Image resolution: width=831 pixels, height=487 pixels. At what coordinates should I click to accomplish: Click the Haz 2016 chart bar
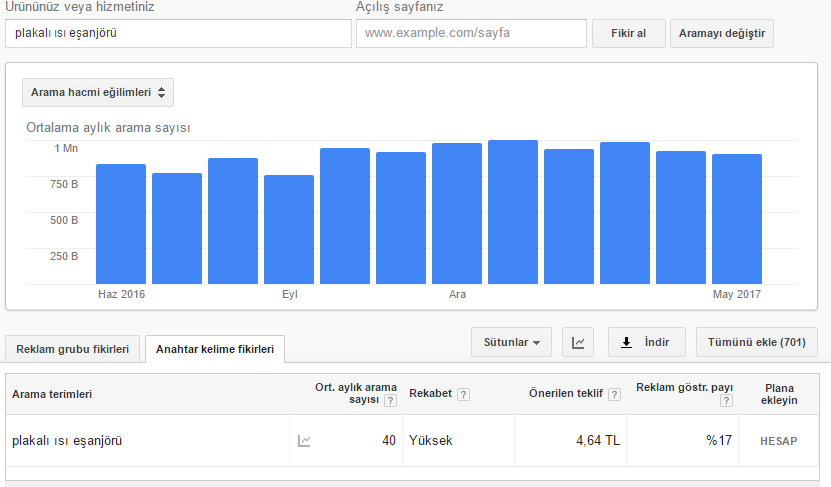point(121,224)
